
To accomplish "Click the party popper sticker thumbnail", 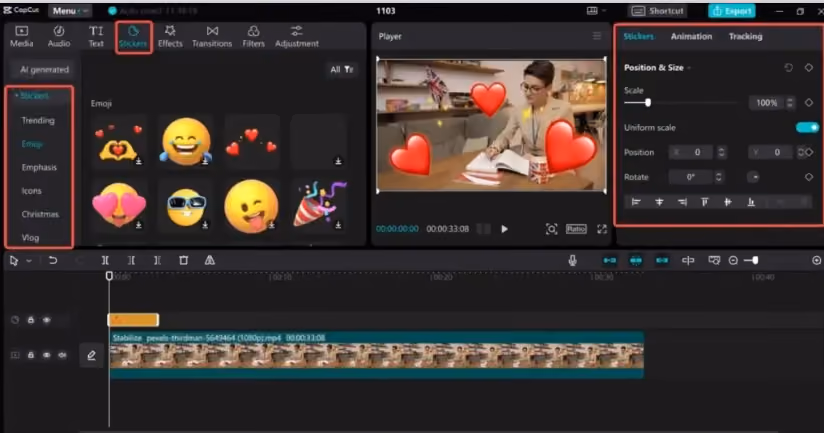I will pos(319,205).
